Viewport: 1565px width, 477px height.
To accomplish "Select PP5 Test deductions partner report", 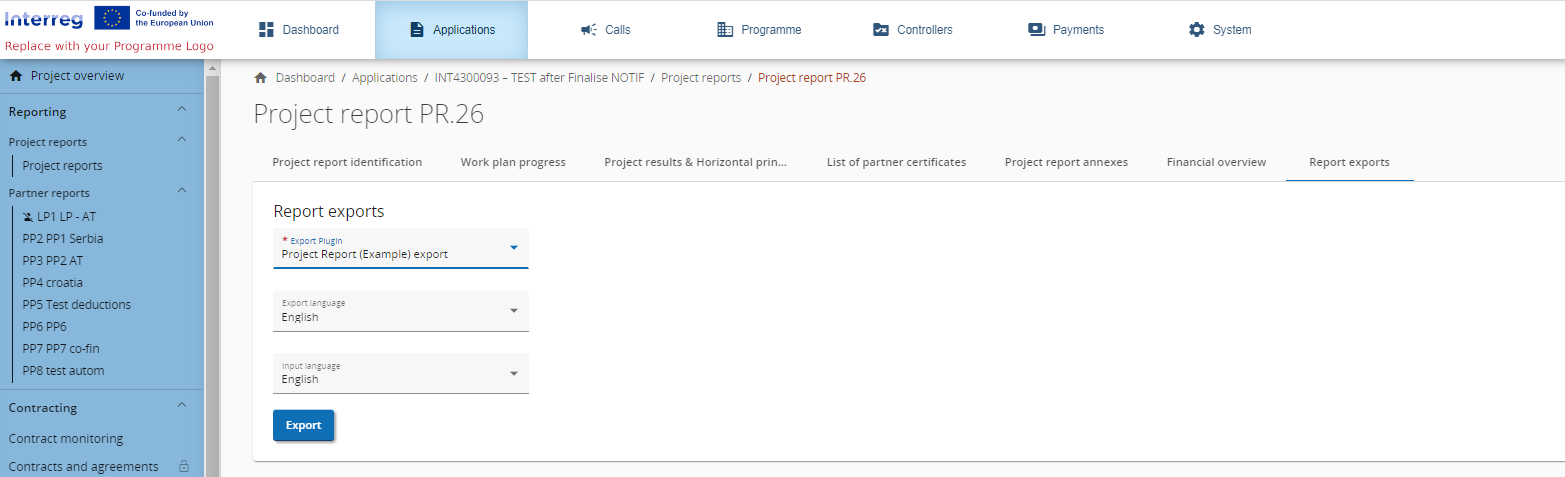I will point(76,304).
